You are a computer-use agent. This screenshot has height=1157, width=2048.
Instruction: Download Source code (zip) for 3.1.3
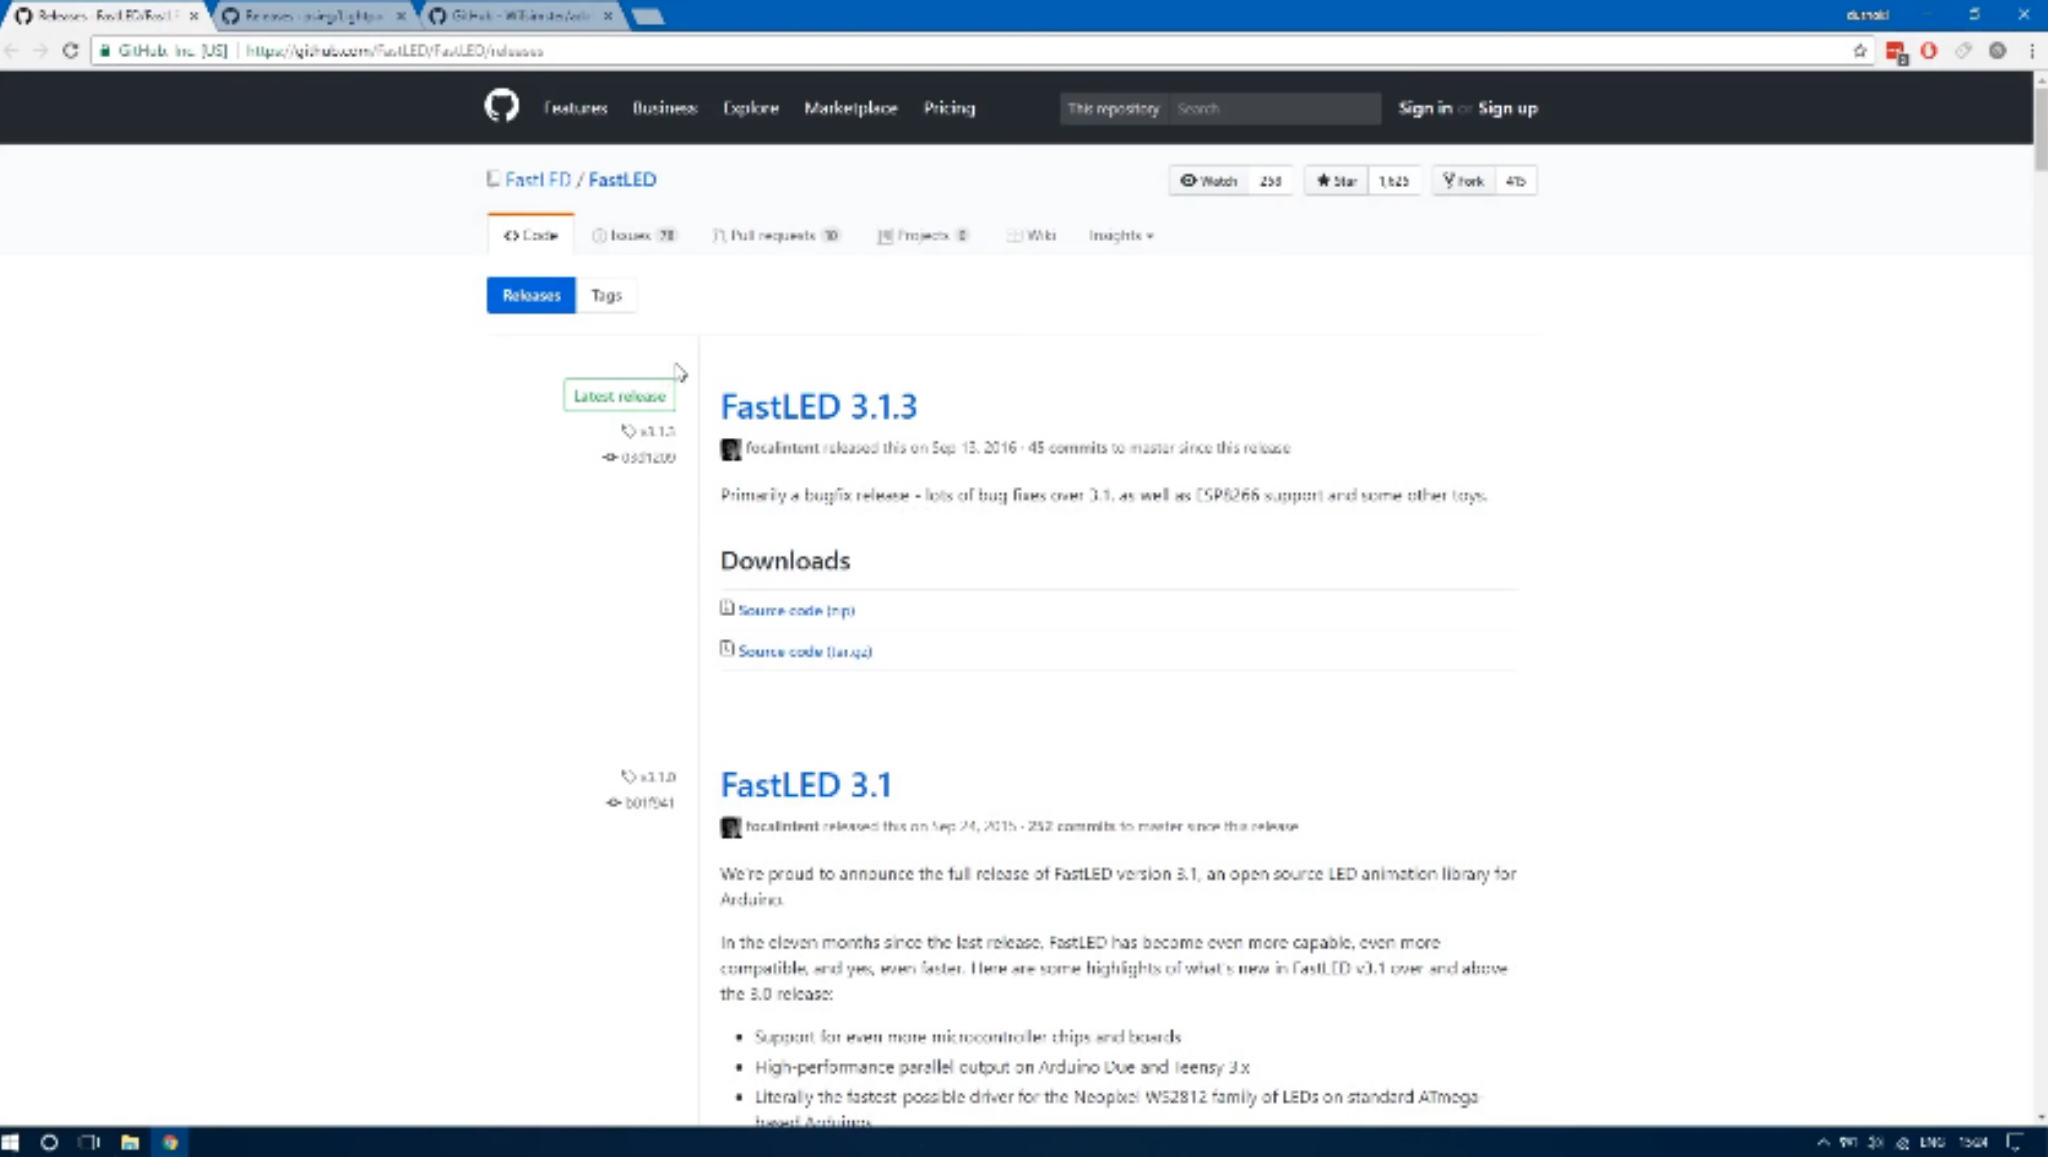(796, 610)
